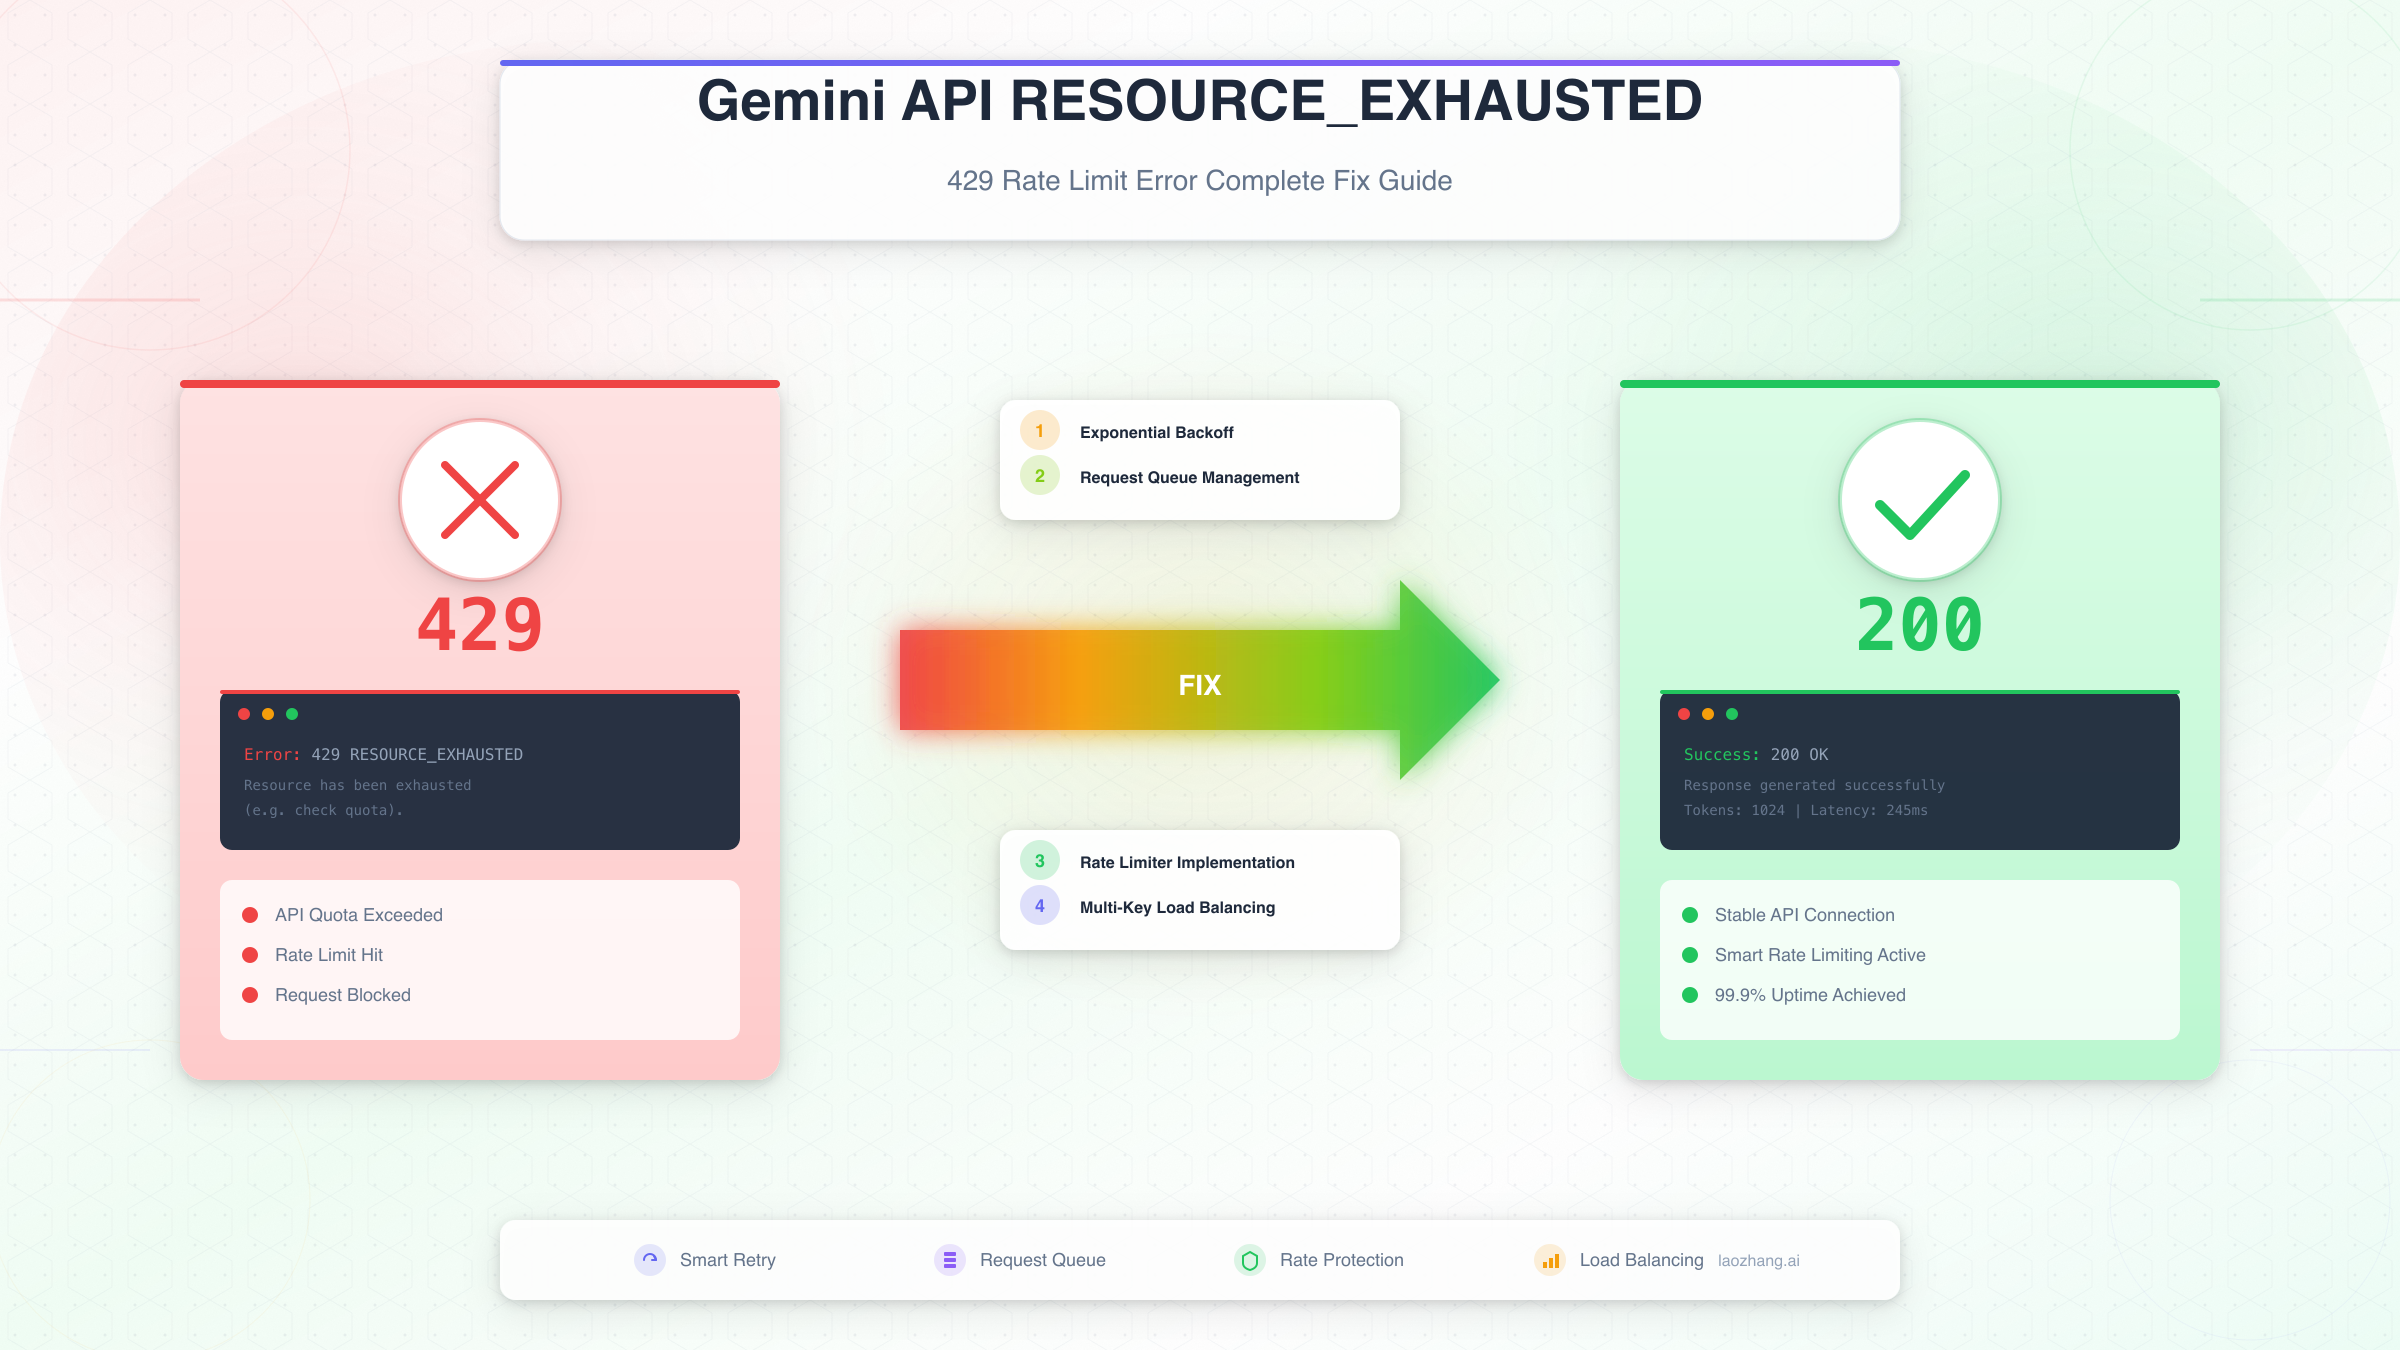Click the green checkmark success icon

point(1920,500)
